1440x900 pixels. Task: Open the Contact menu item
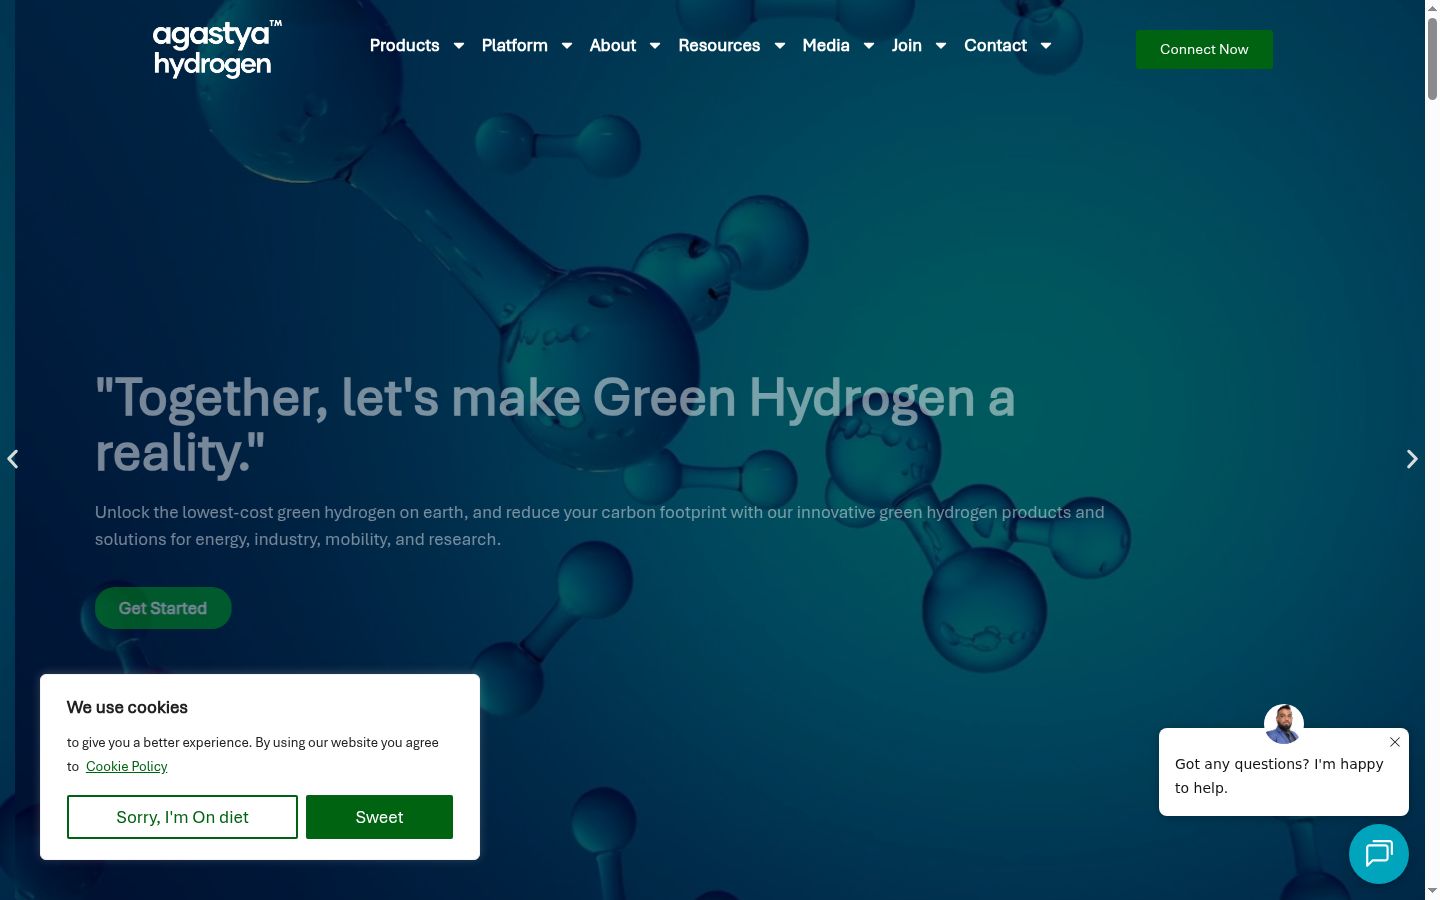tap(995, 46)
